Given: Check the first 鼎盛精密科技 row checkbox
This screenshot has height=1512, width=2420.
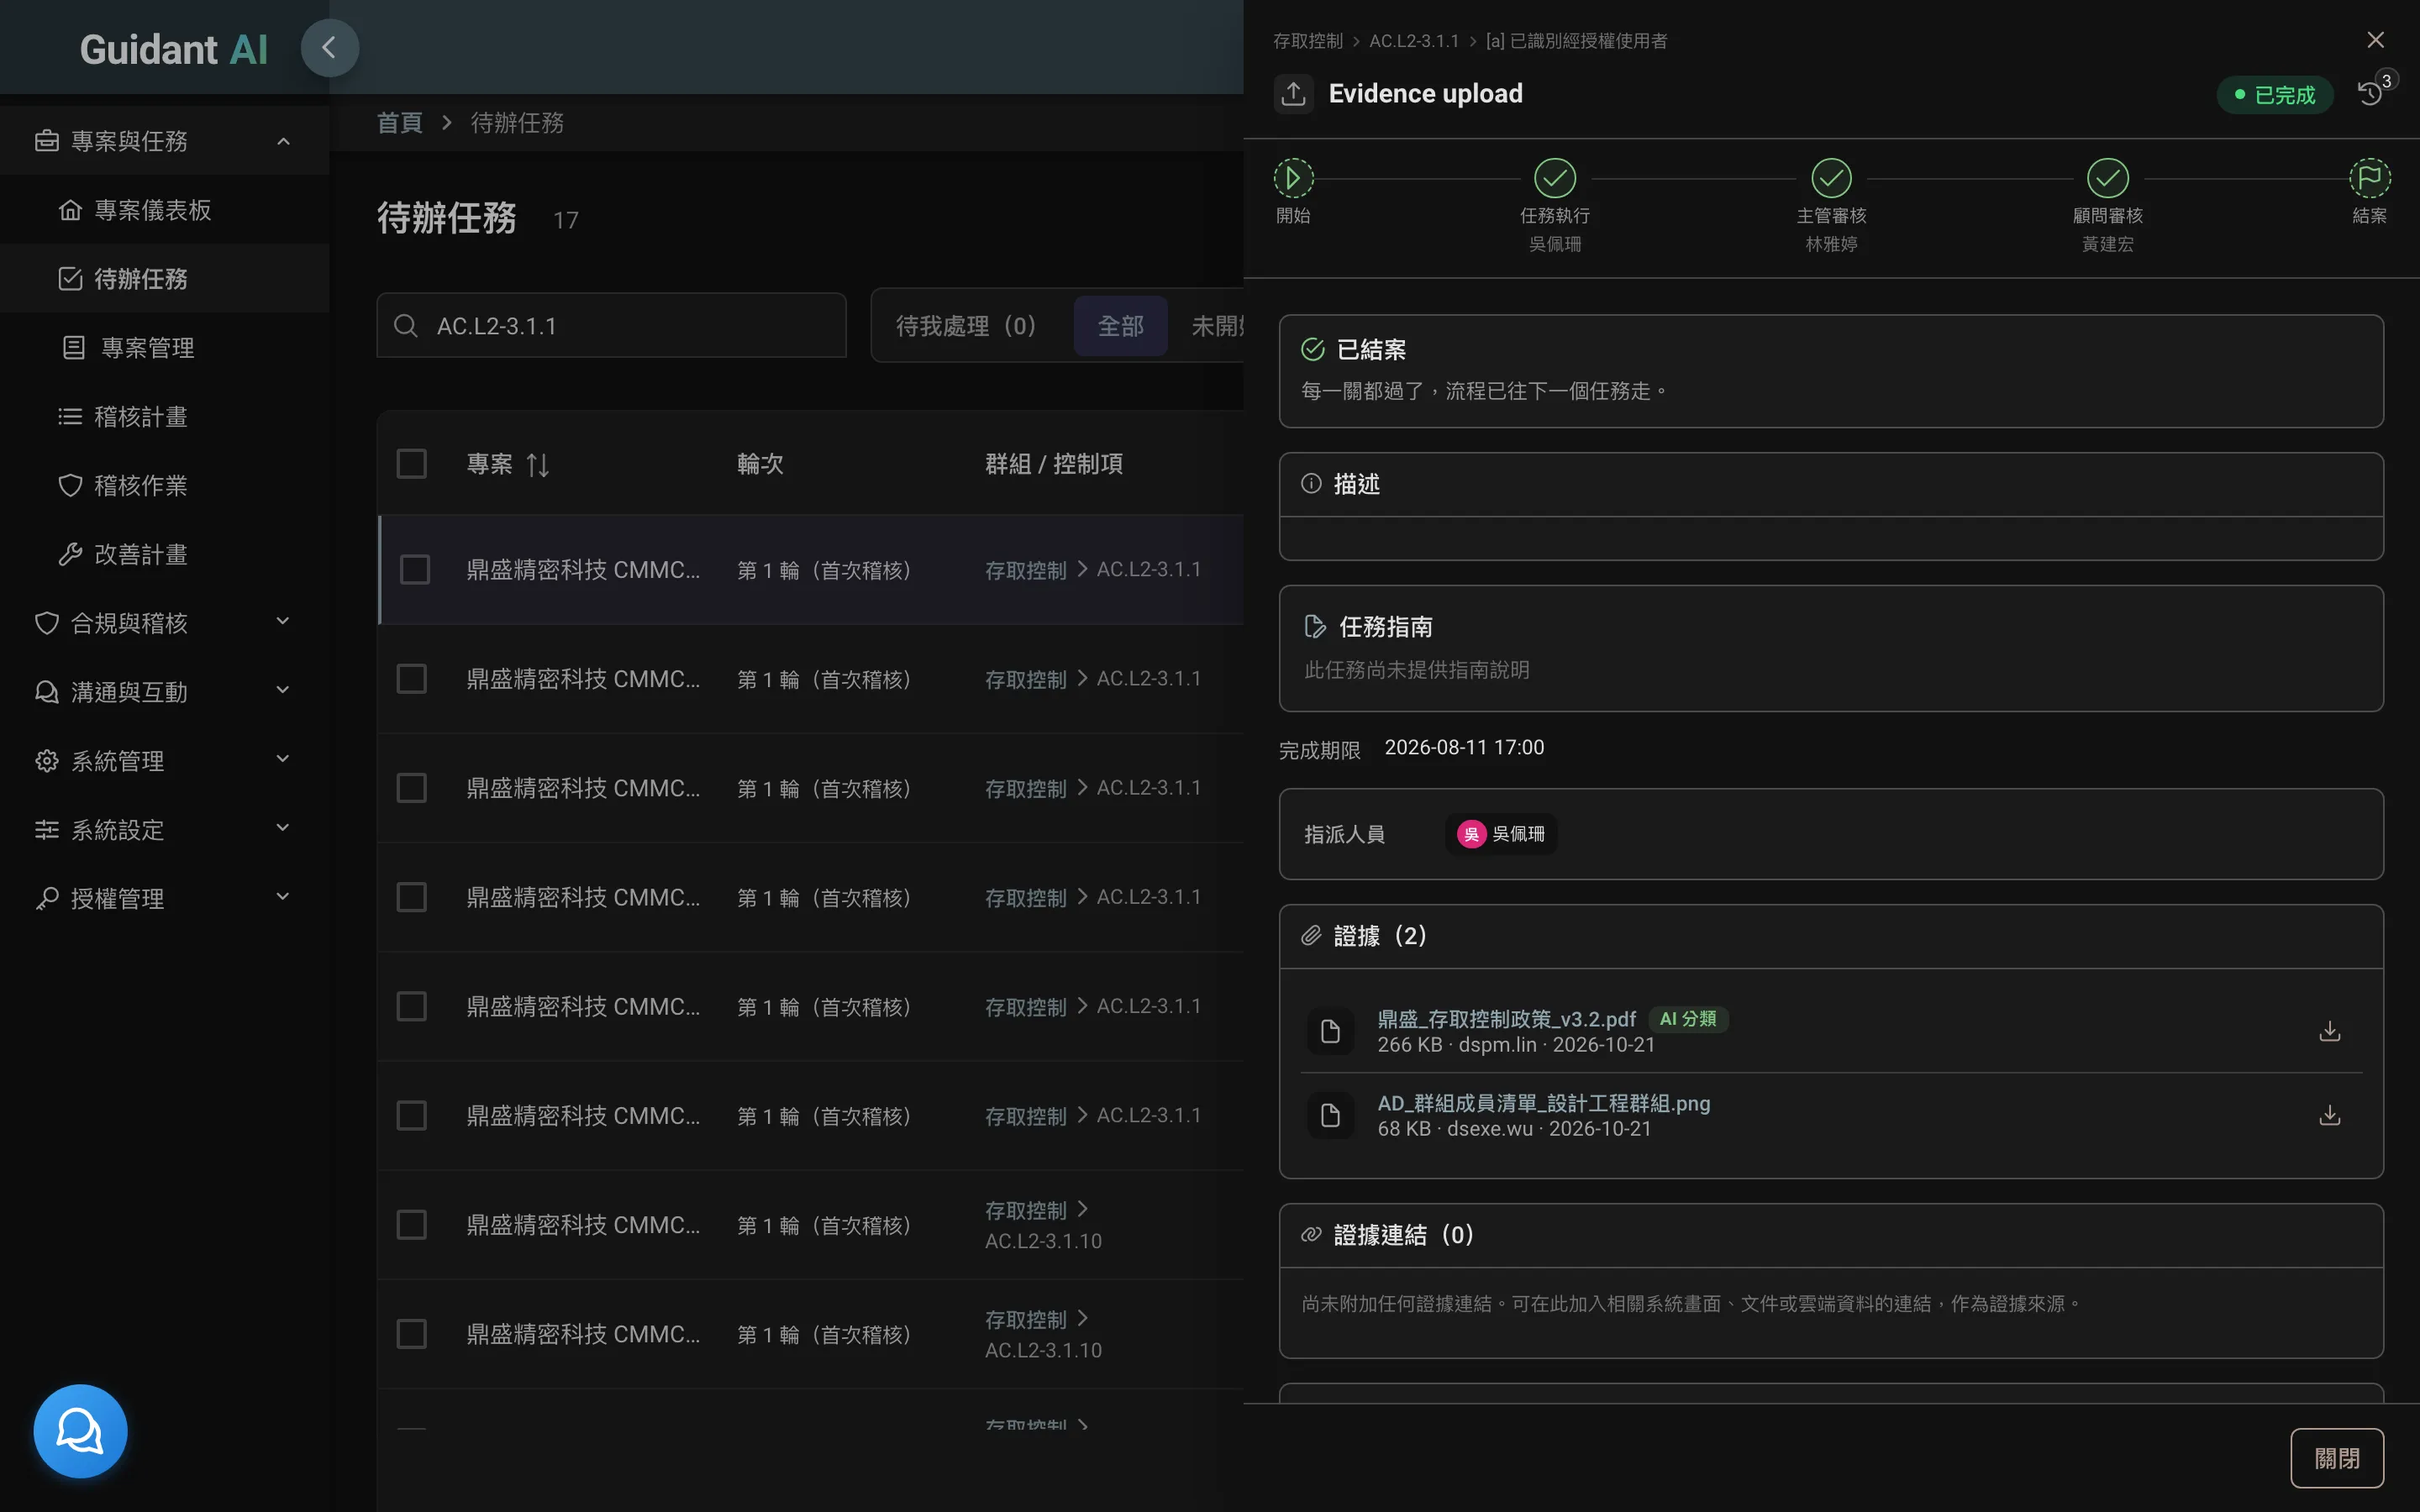Looking at the screenshot, I should coord(414,570).
